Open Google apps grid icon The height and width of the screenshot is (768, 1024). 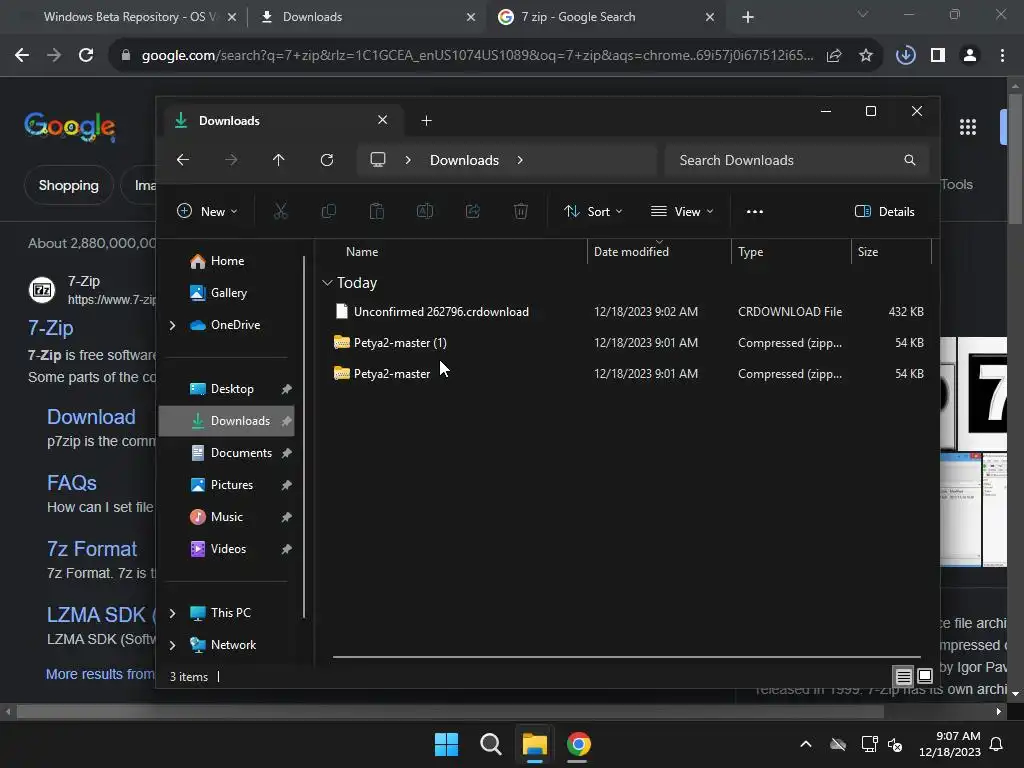coord(968,127)
